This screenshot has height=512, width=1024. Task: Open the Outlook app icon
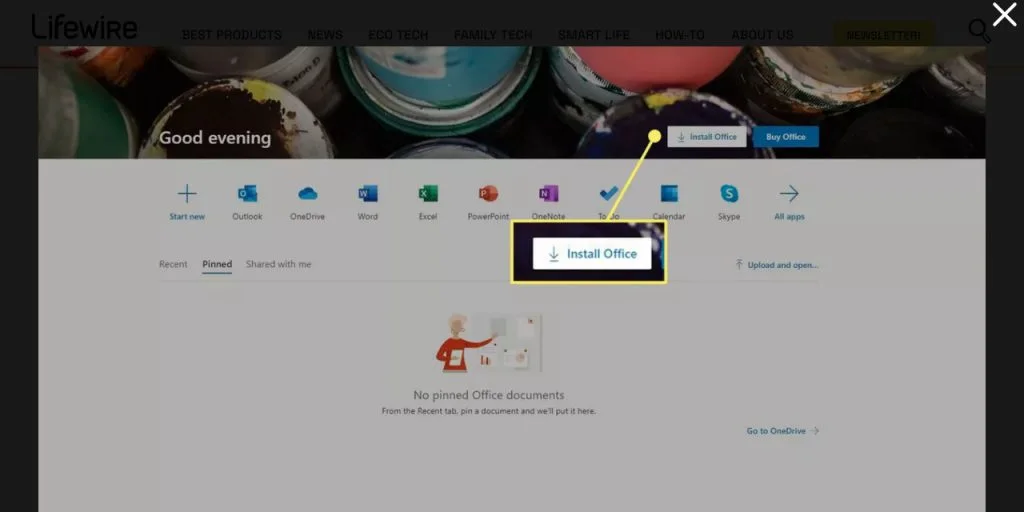tap(247, 194)
